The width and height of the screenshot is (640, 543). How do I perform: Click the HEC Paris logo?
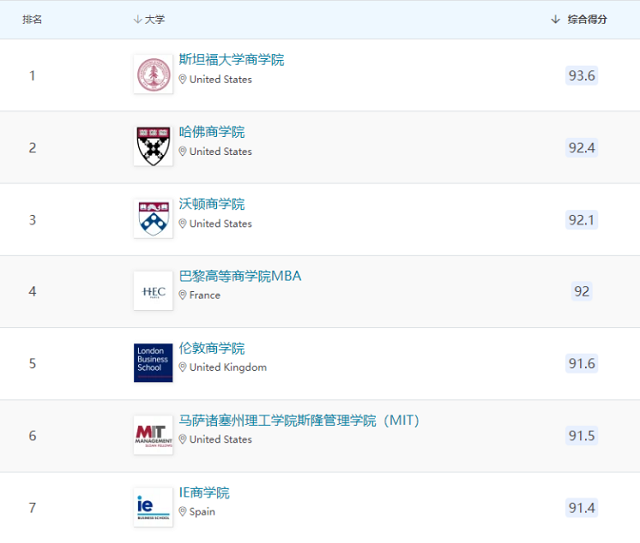tap(153, 291)
